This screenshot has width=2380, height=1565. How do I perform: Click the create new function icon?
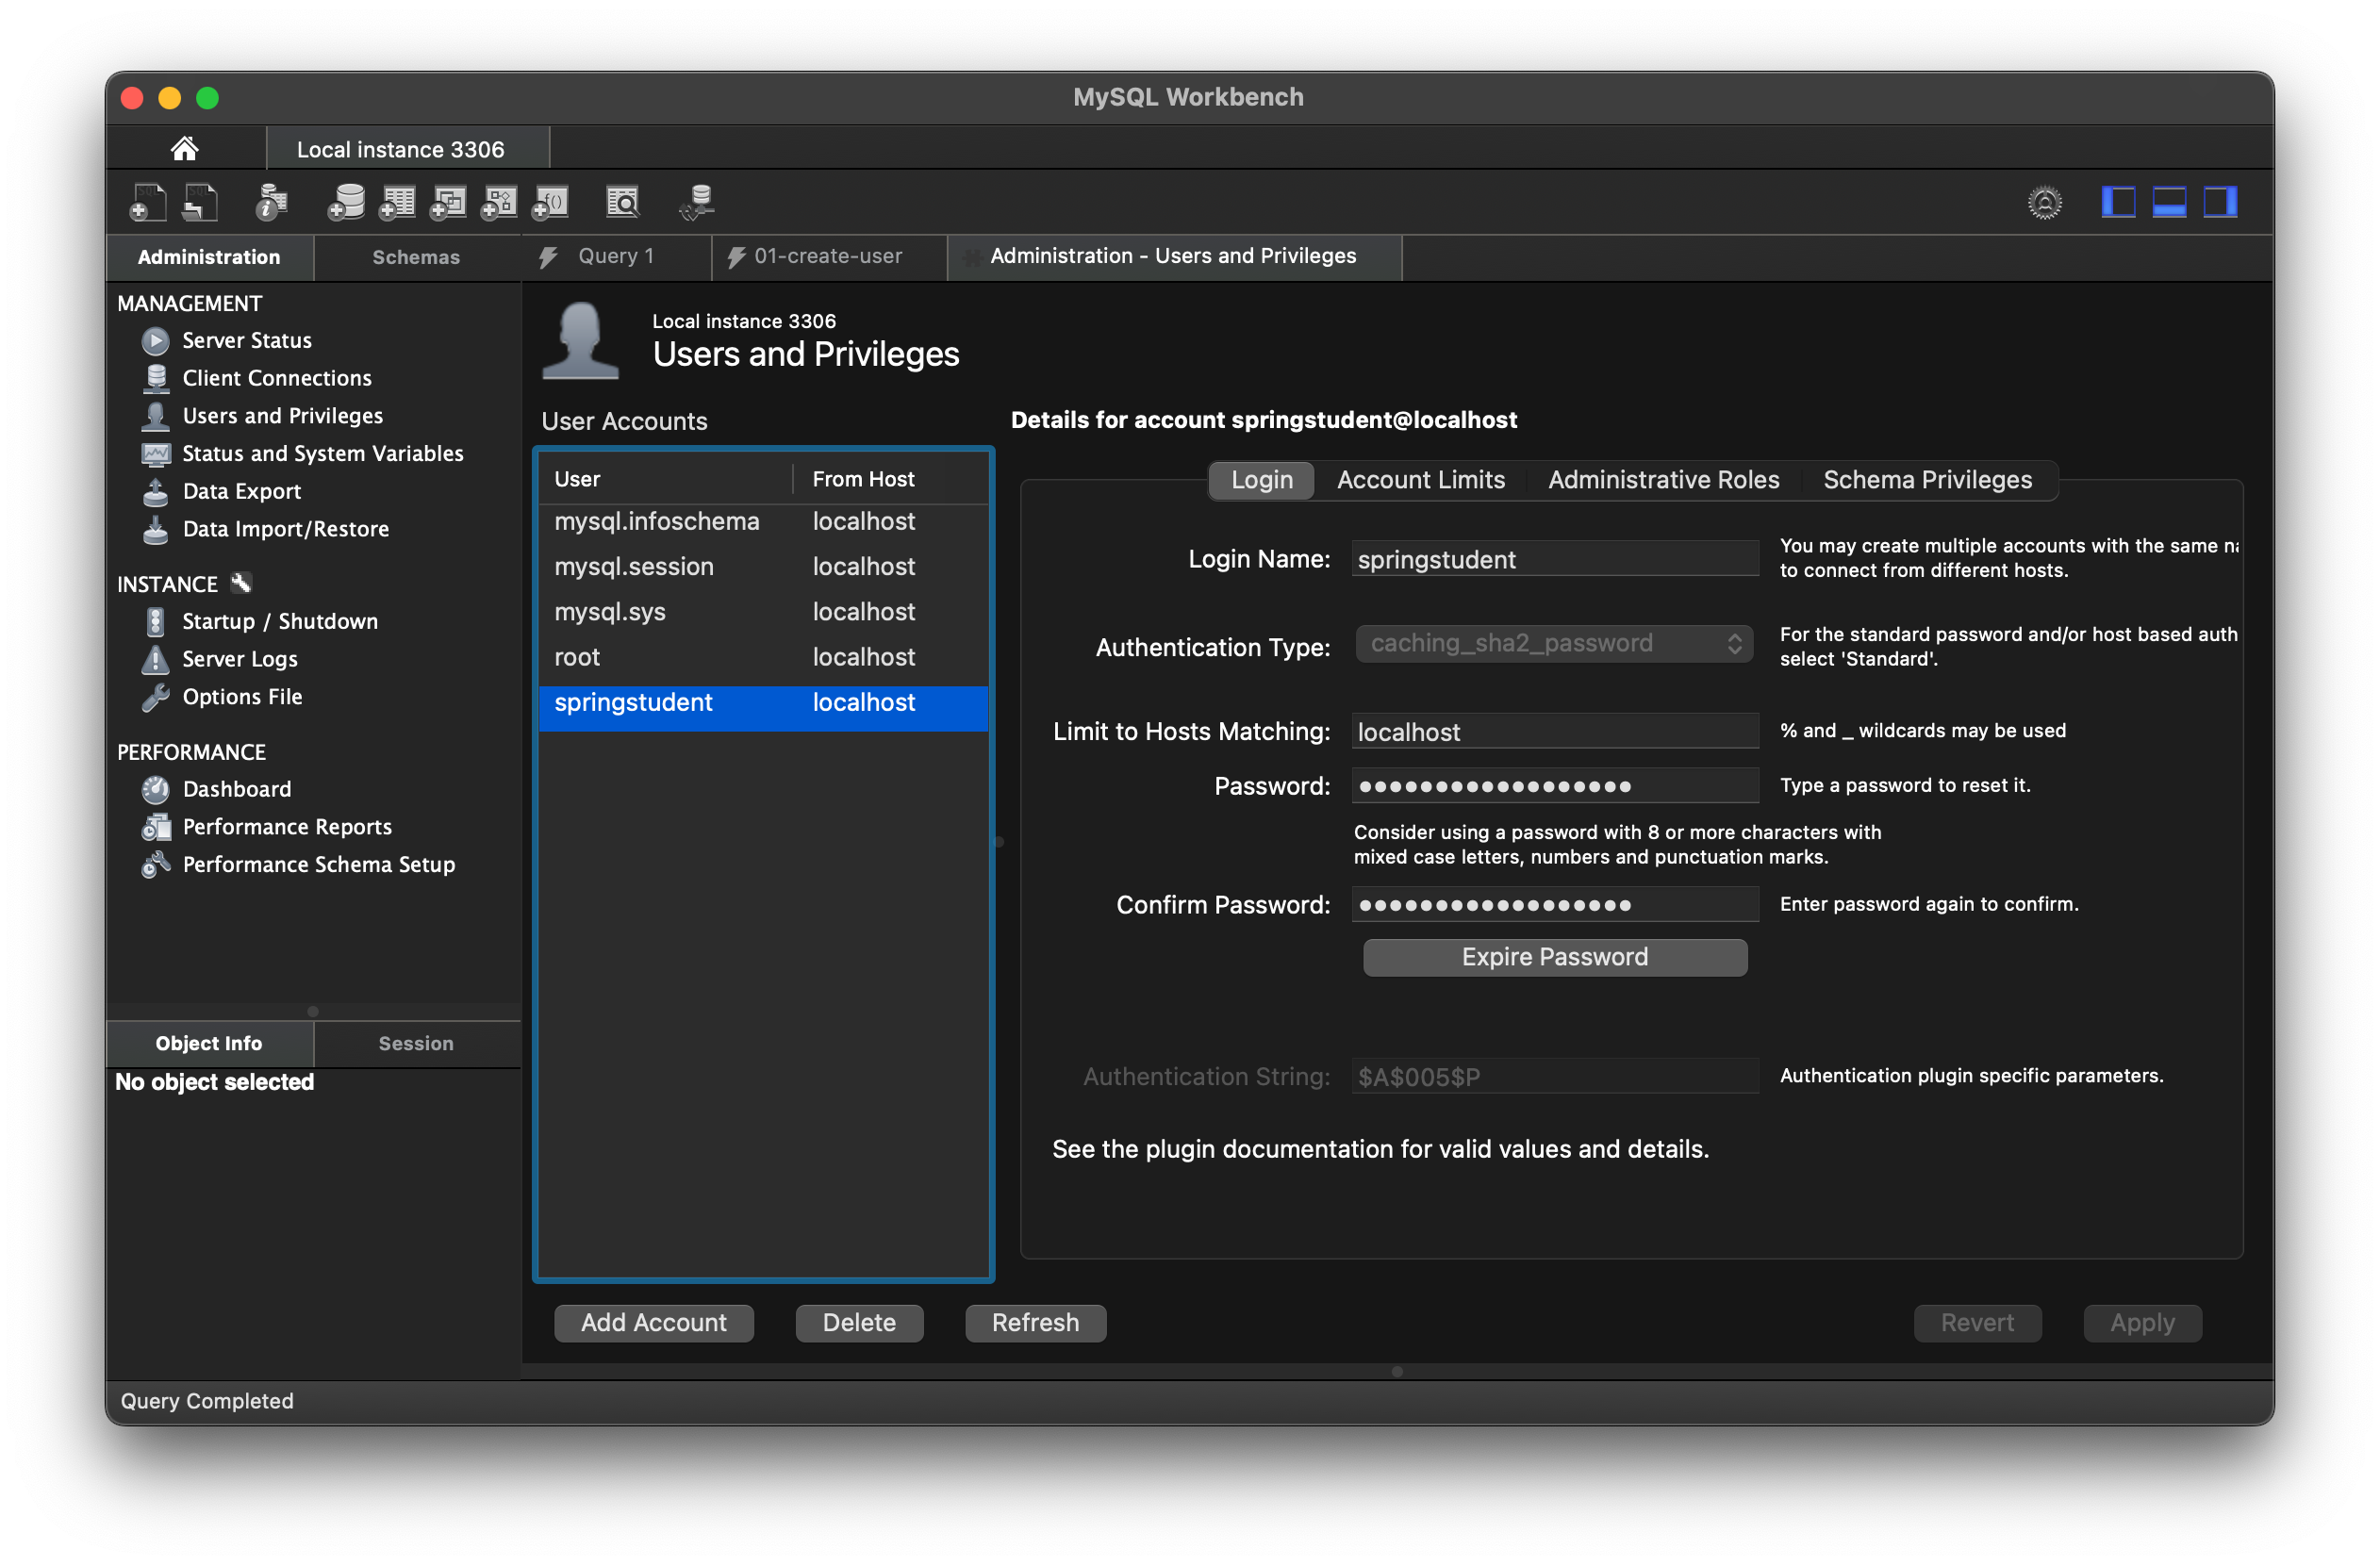pos(551,203)
